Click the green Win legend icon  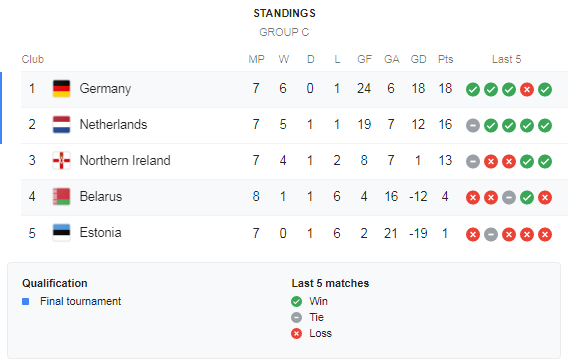click(296, 301)
